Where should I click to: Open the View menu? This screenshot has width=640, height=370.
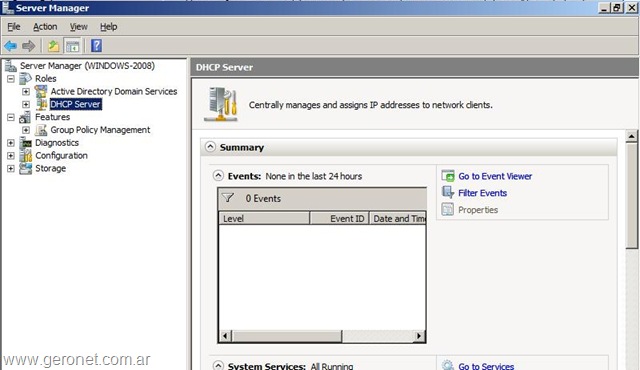(78, 27)
